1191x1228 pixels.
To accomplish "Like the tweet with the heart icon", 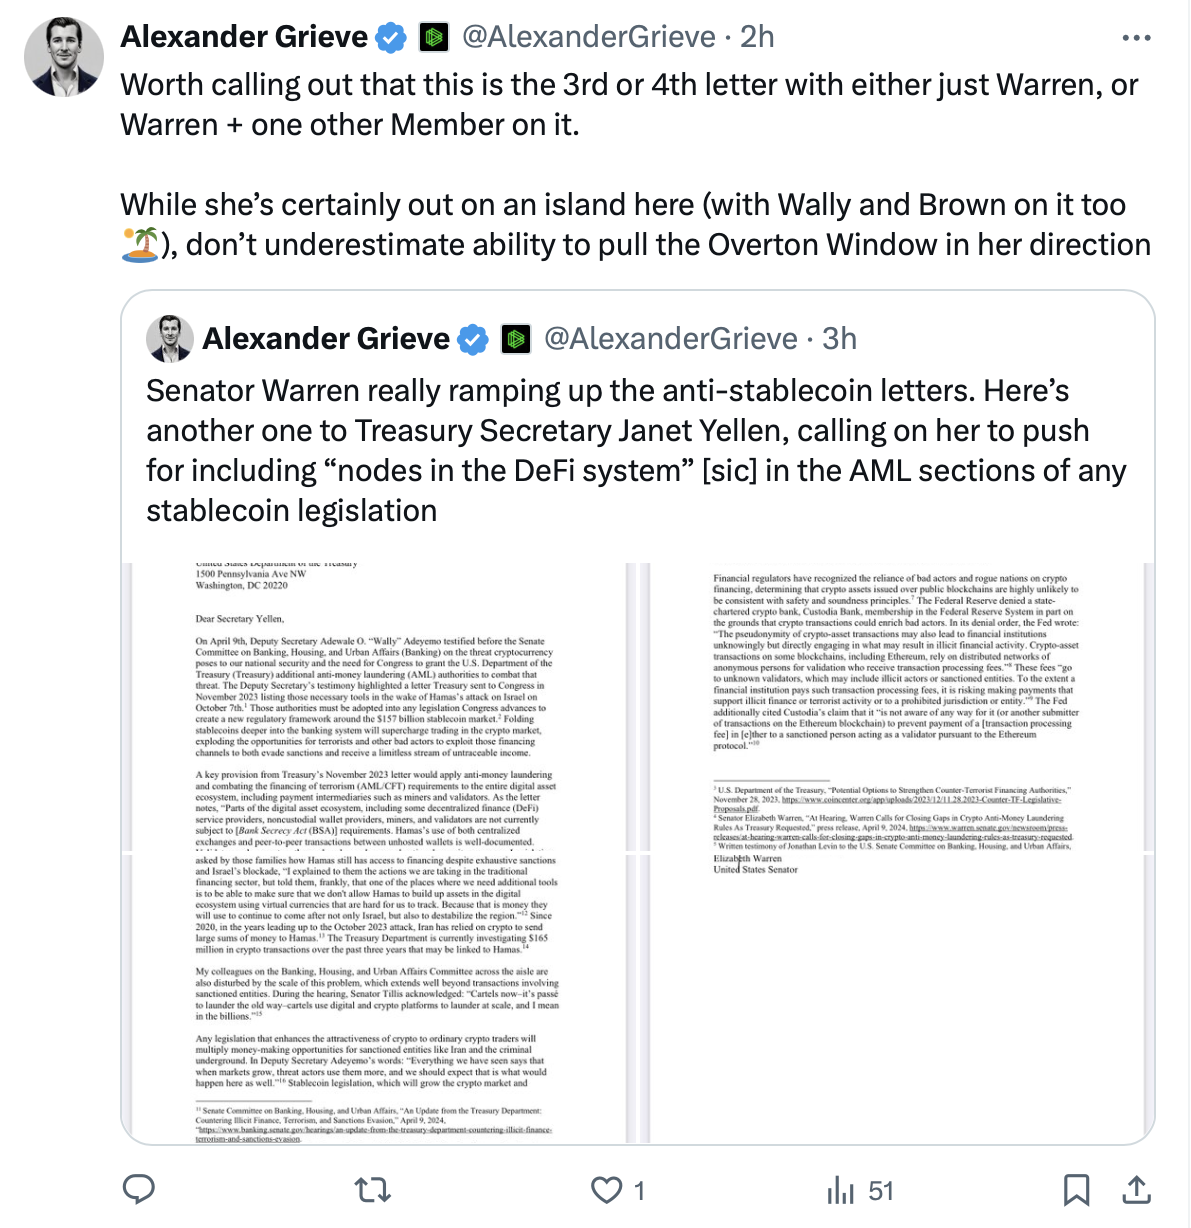I will pos(606,1190).
